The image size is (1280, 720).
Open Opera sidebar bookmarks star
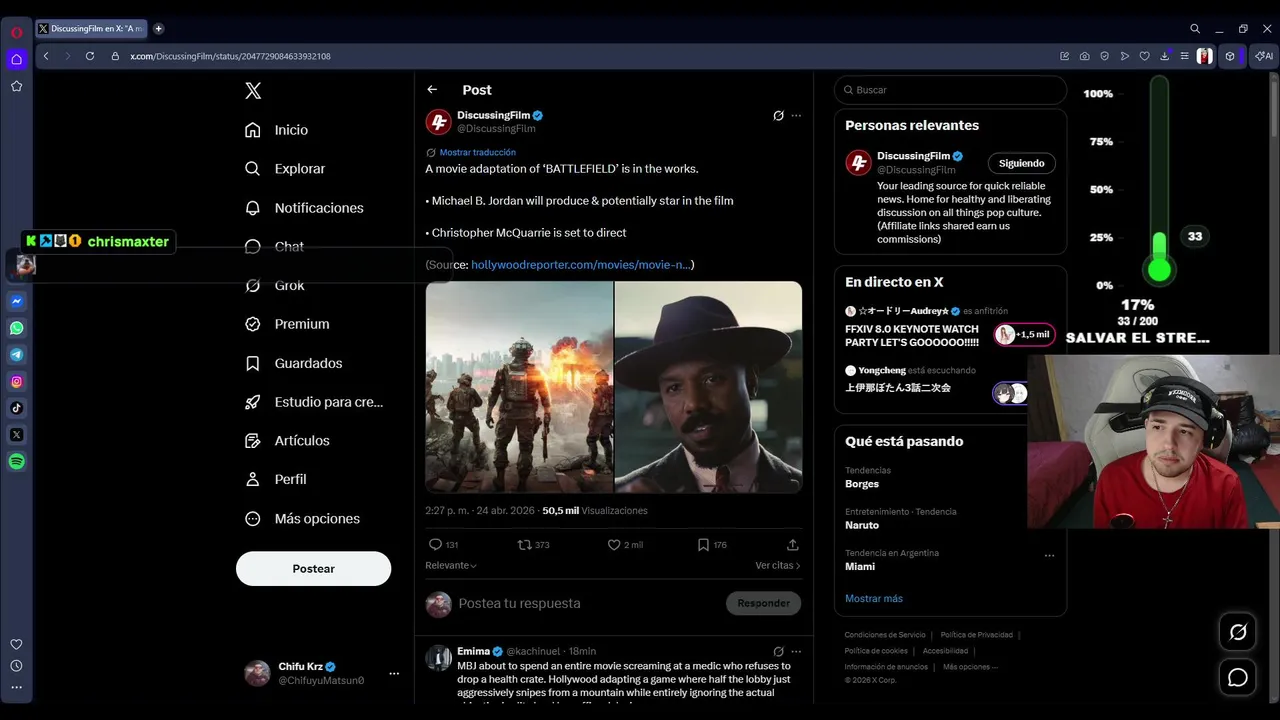click(x=17, y=86)
